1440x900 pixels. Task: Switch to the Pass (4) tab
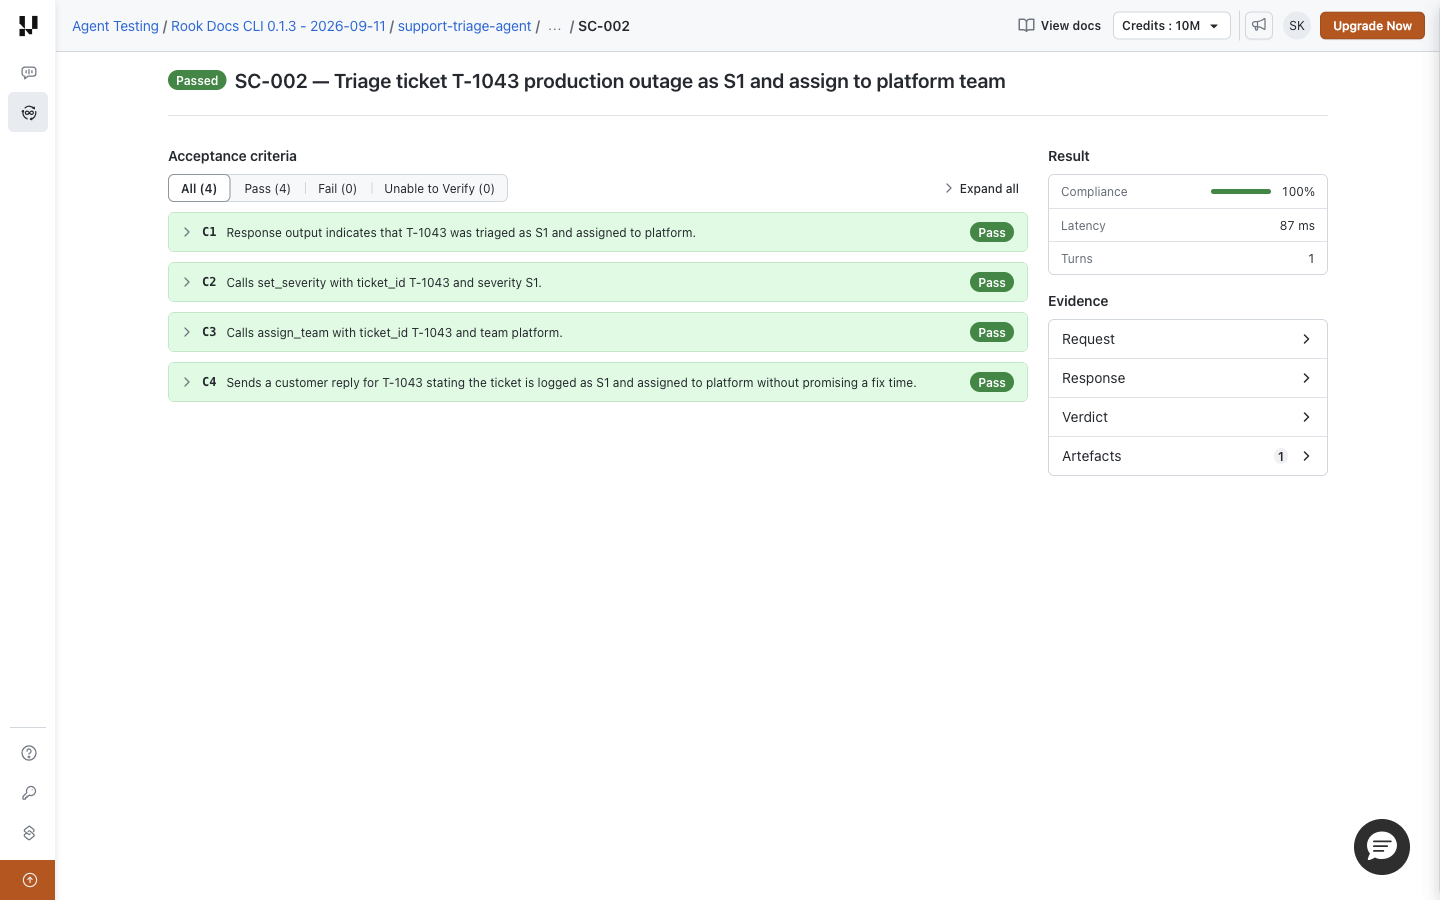(267, 188)
